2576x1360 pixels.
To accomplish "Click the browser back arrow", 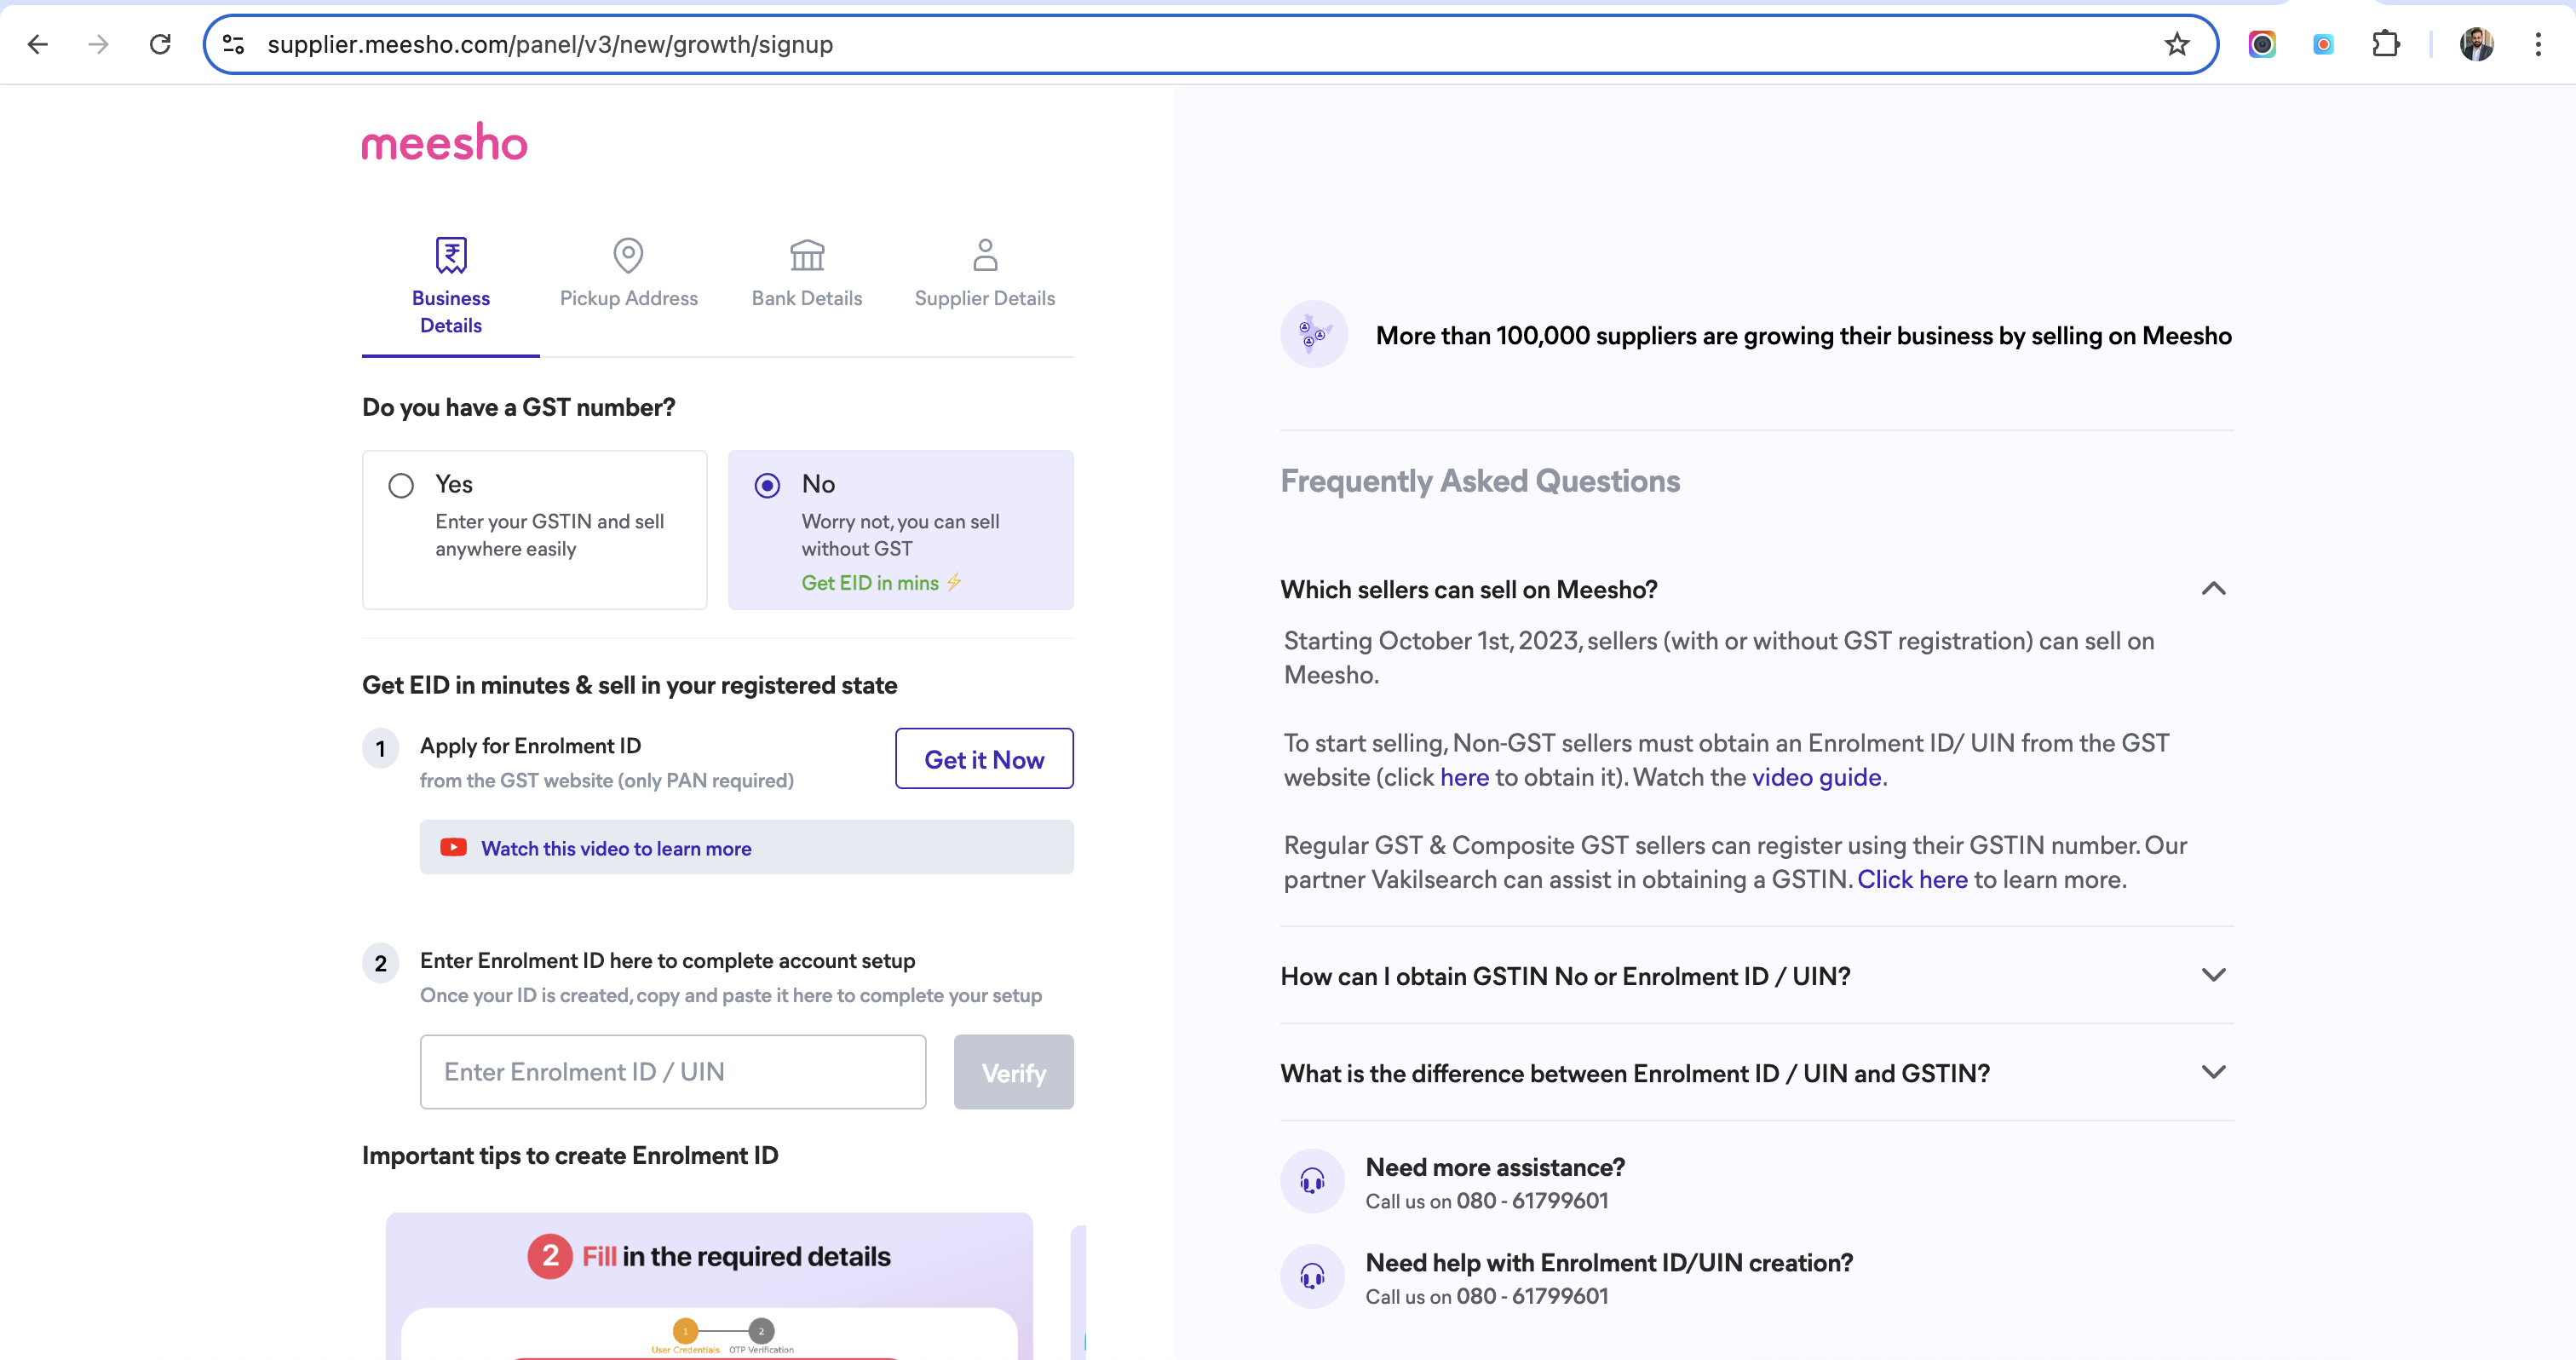I will click(x=38, y=44).
